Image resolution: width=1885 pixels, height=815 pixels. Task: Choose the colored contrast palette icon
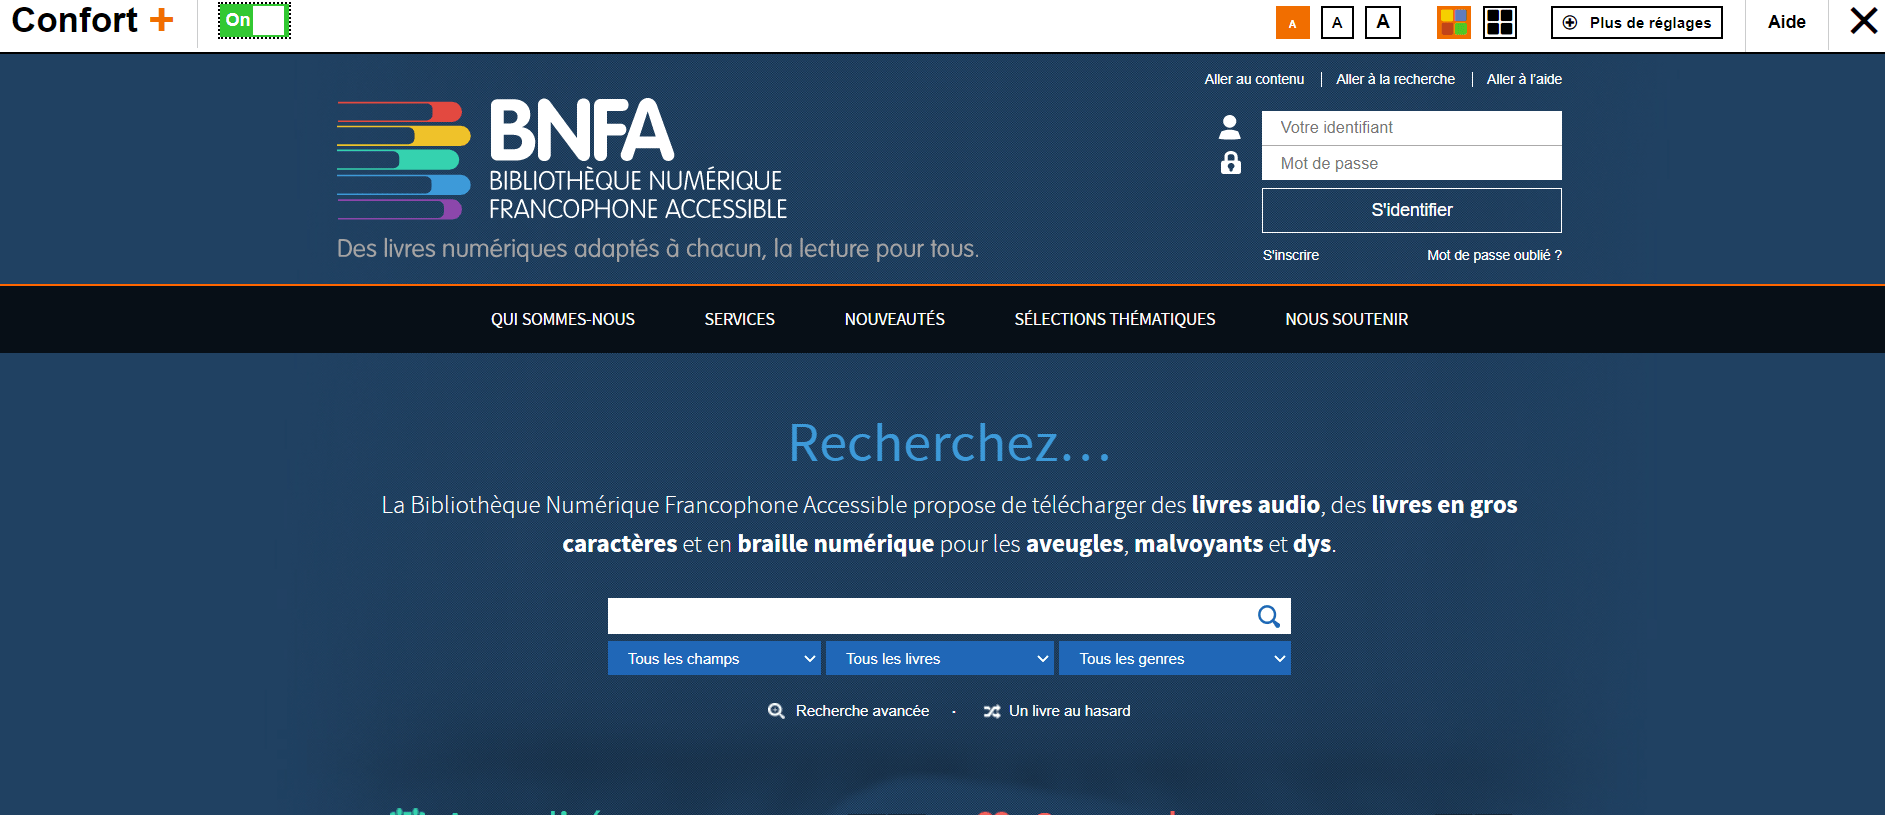click(1454, 22)
